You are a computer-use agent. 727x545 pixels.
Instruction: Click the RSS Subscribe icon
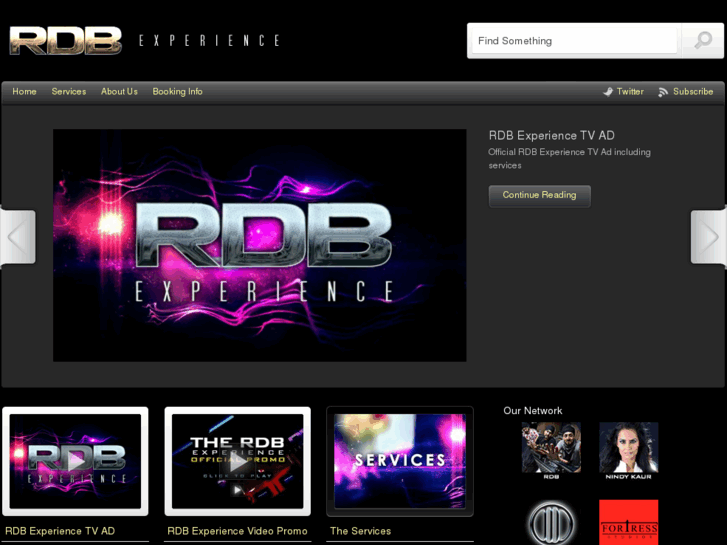tap(663, 92)
